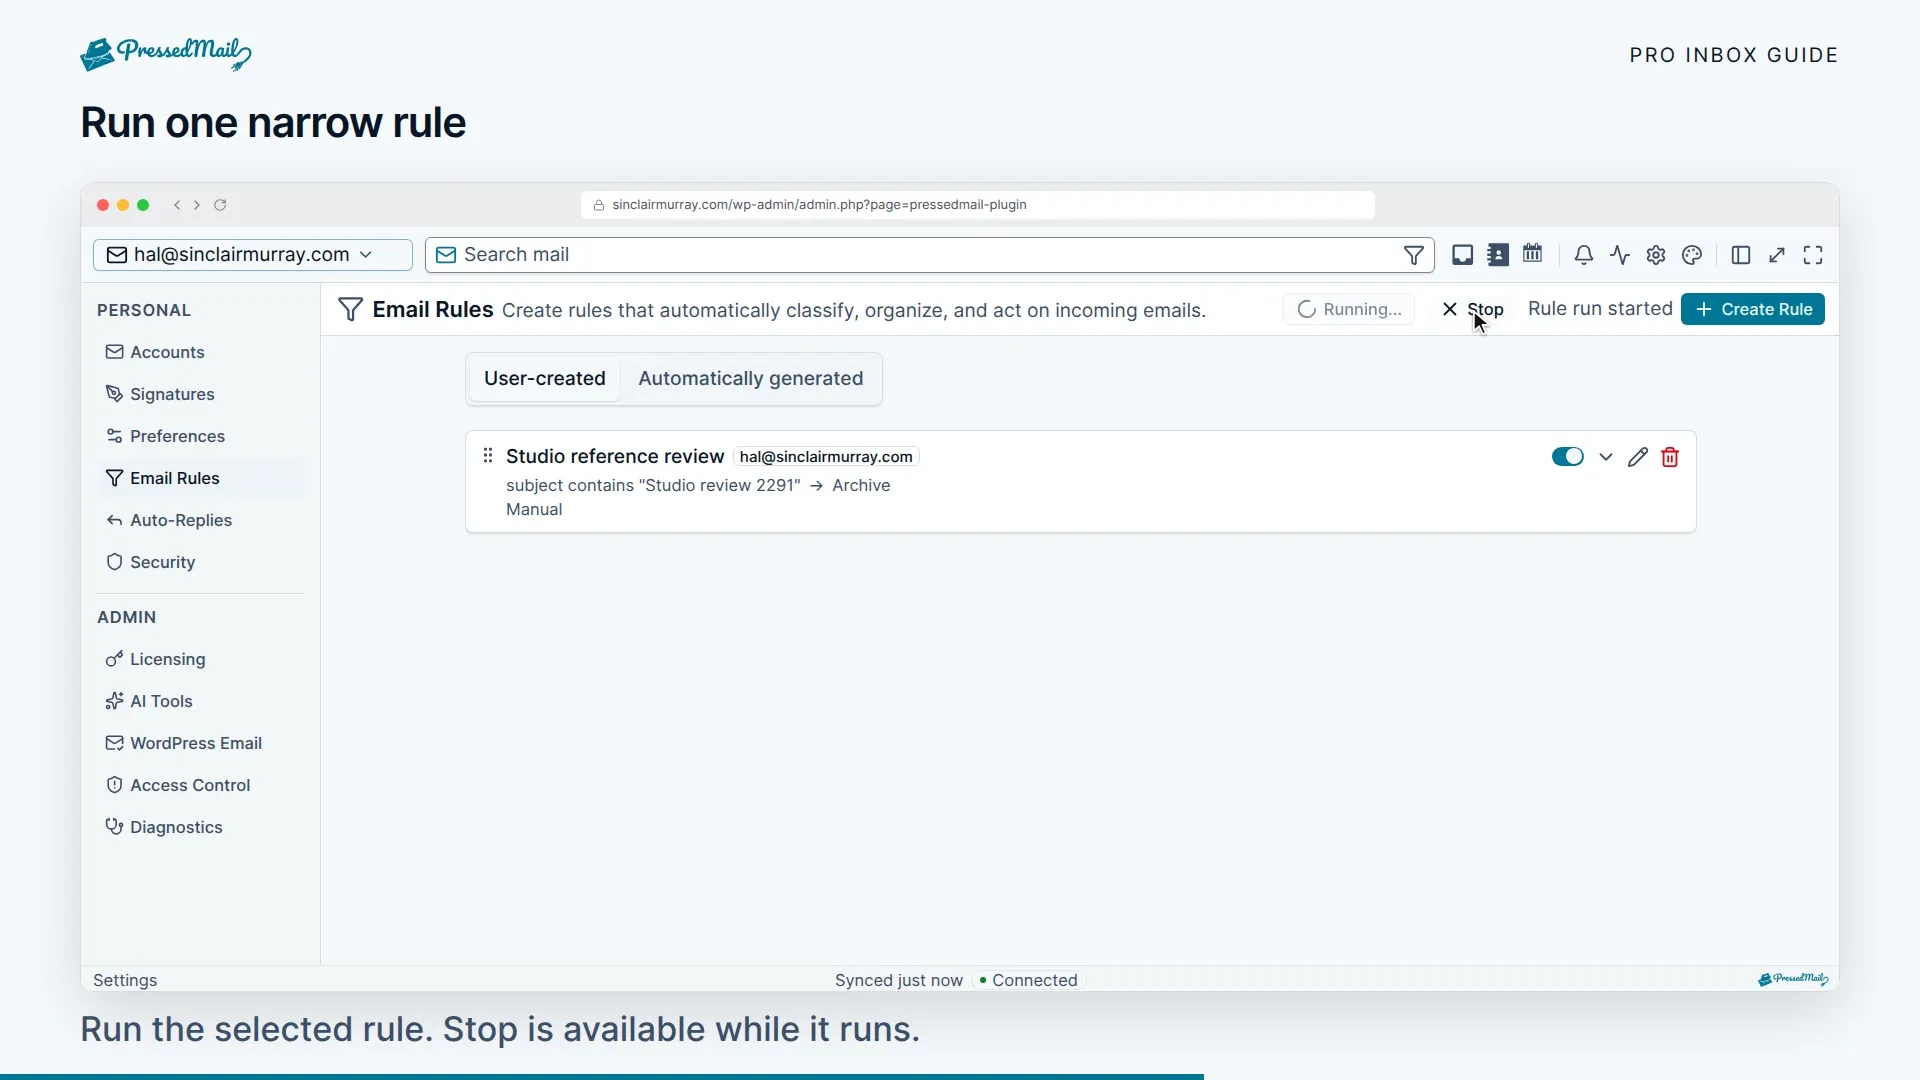Open Auto-Replies in the sidebar
Screen dimensions: 1920x1080
point(200,520)
